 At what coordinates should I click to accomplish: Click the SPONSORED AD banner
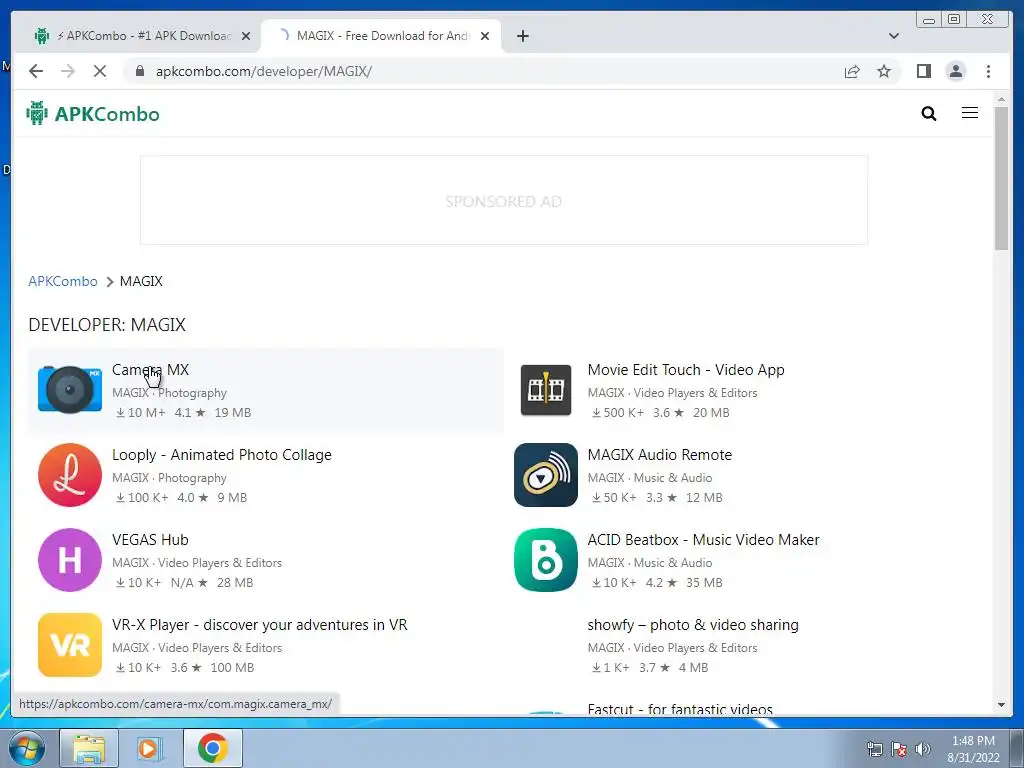pyautogui.click(x=504, y=200)
